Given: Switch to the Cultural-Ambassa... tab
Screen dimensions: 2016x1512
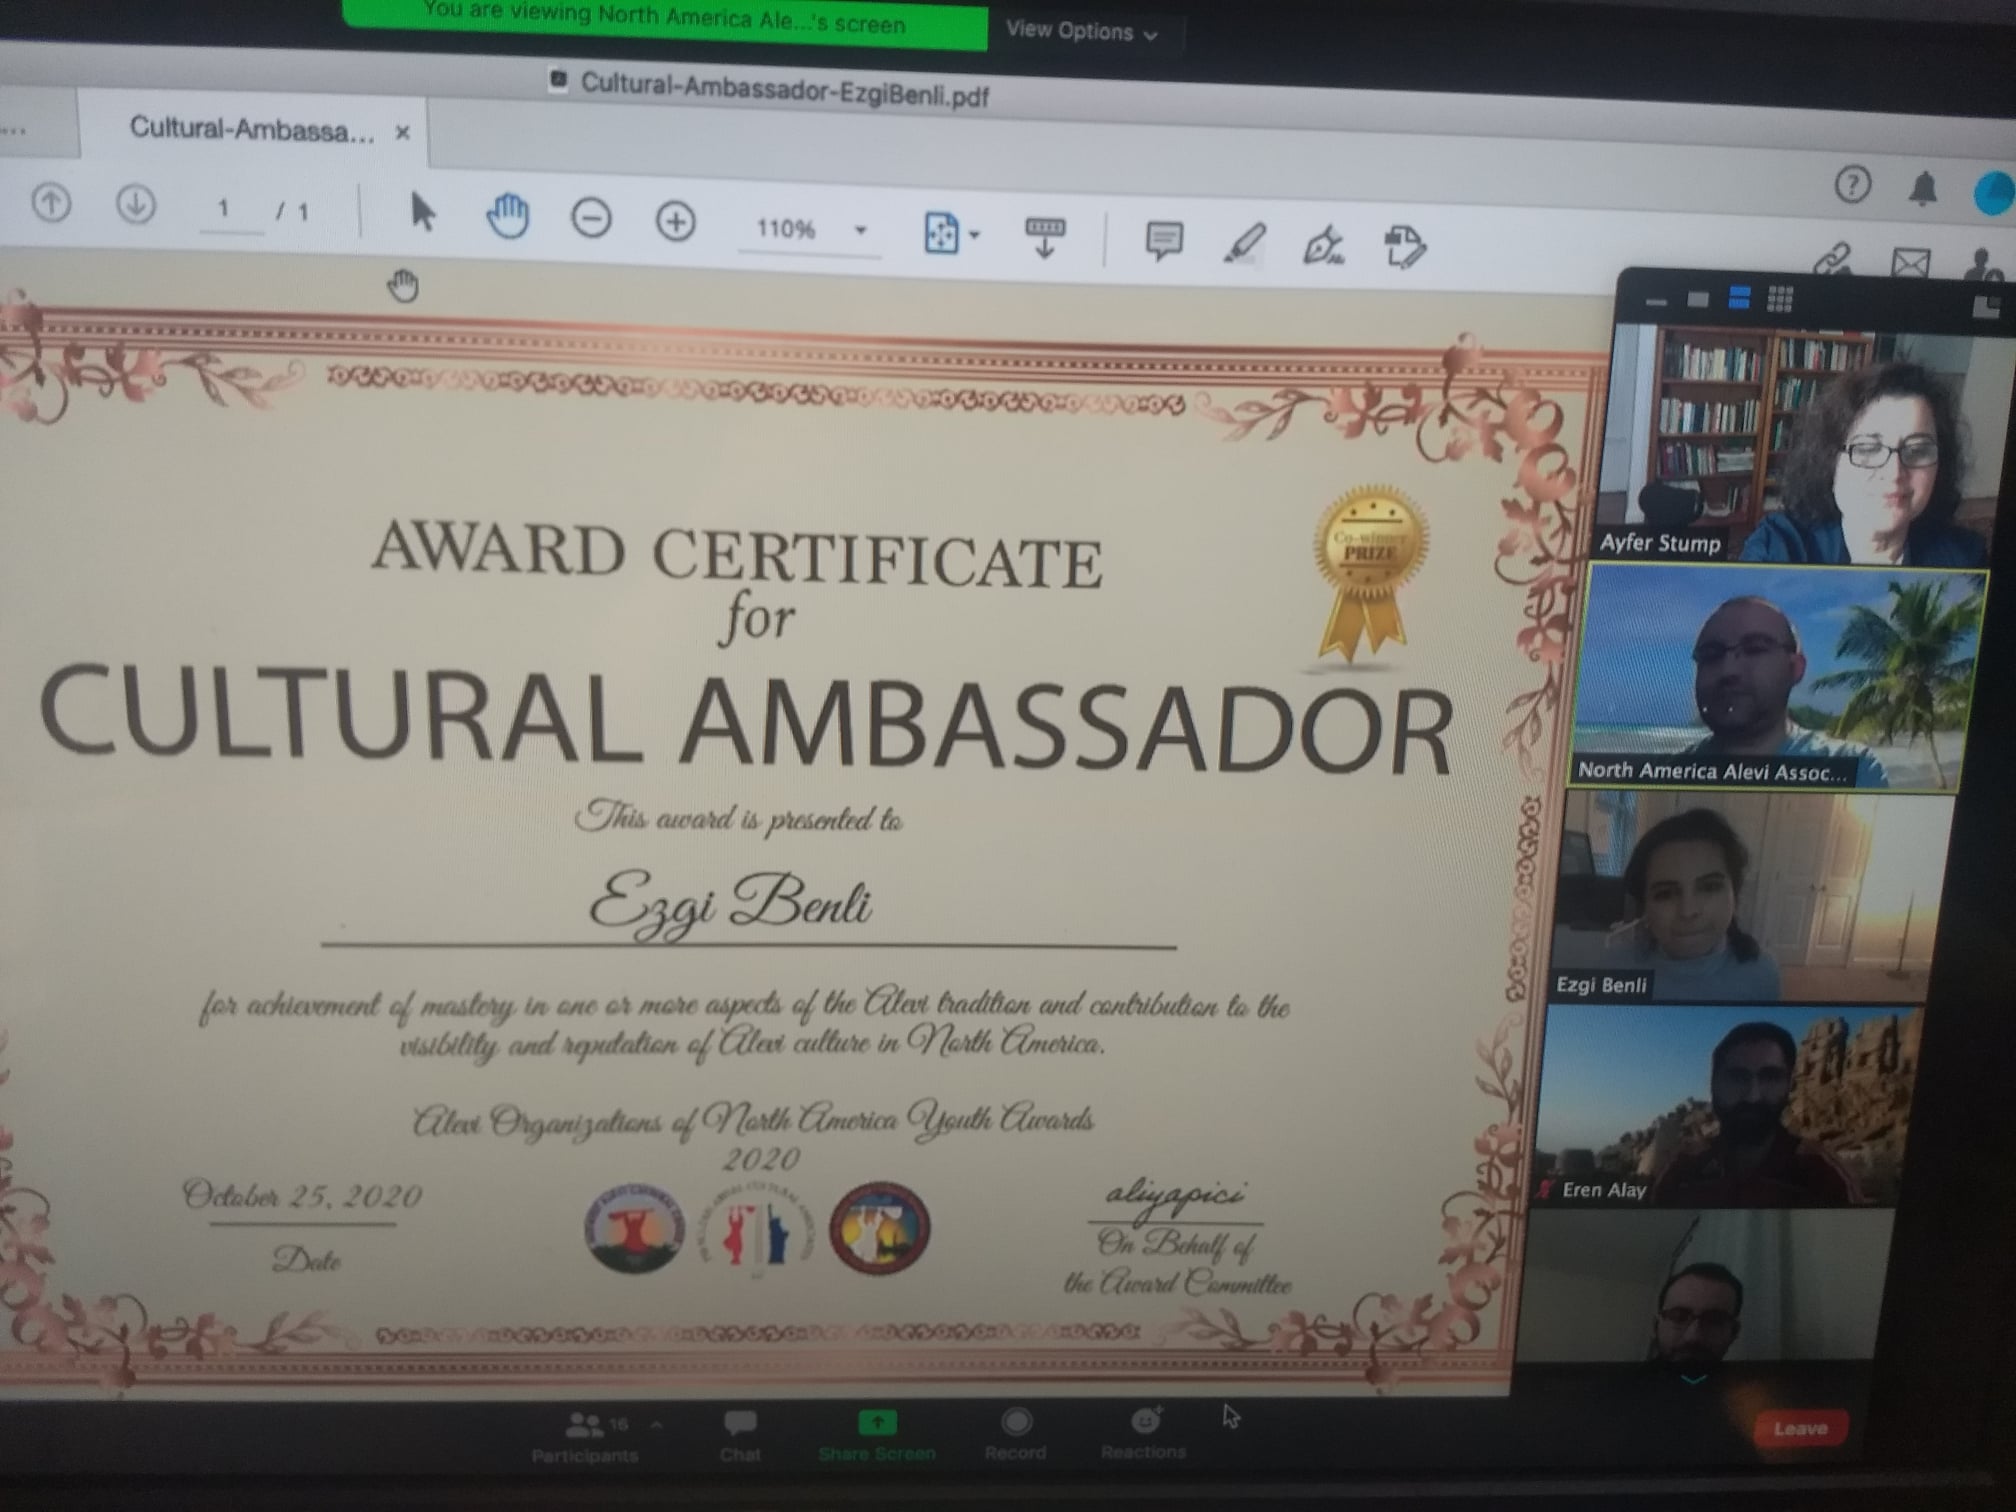Looking at the screenshot, I should point(251,130).
